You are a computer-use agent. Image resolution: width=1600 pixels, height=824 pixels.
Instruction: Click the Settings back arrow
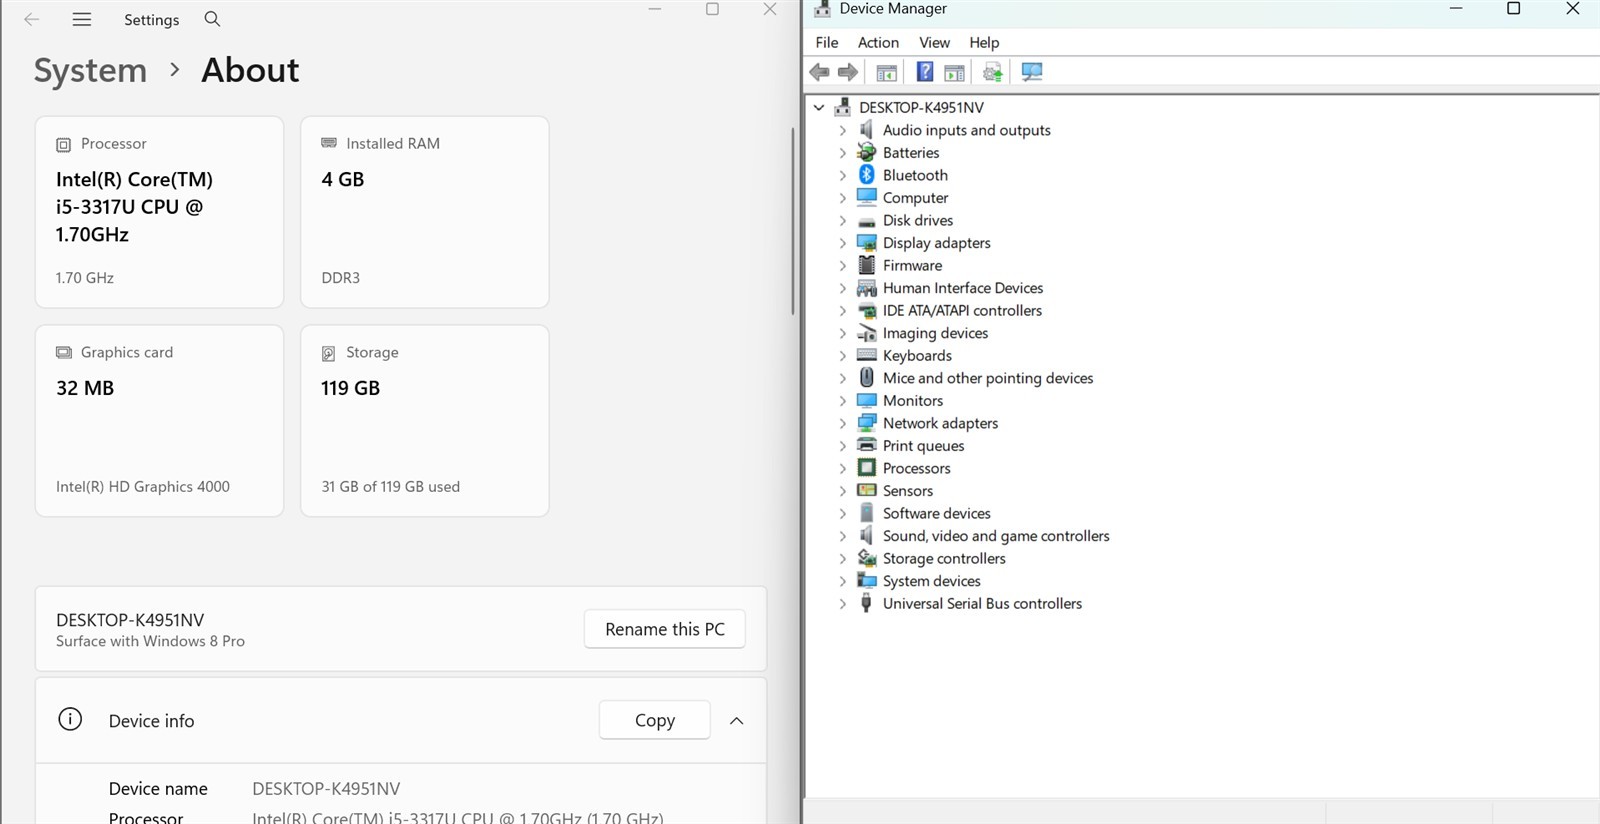32,19
